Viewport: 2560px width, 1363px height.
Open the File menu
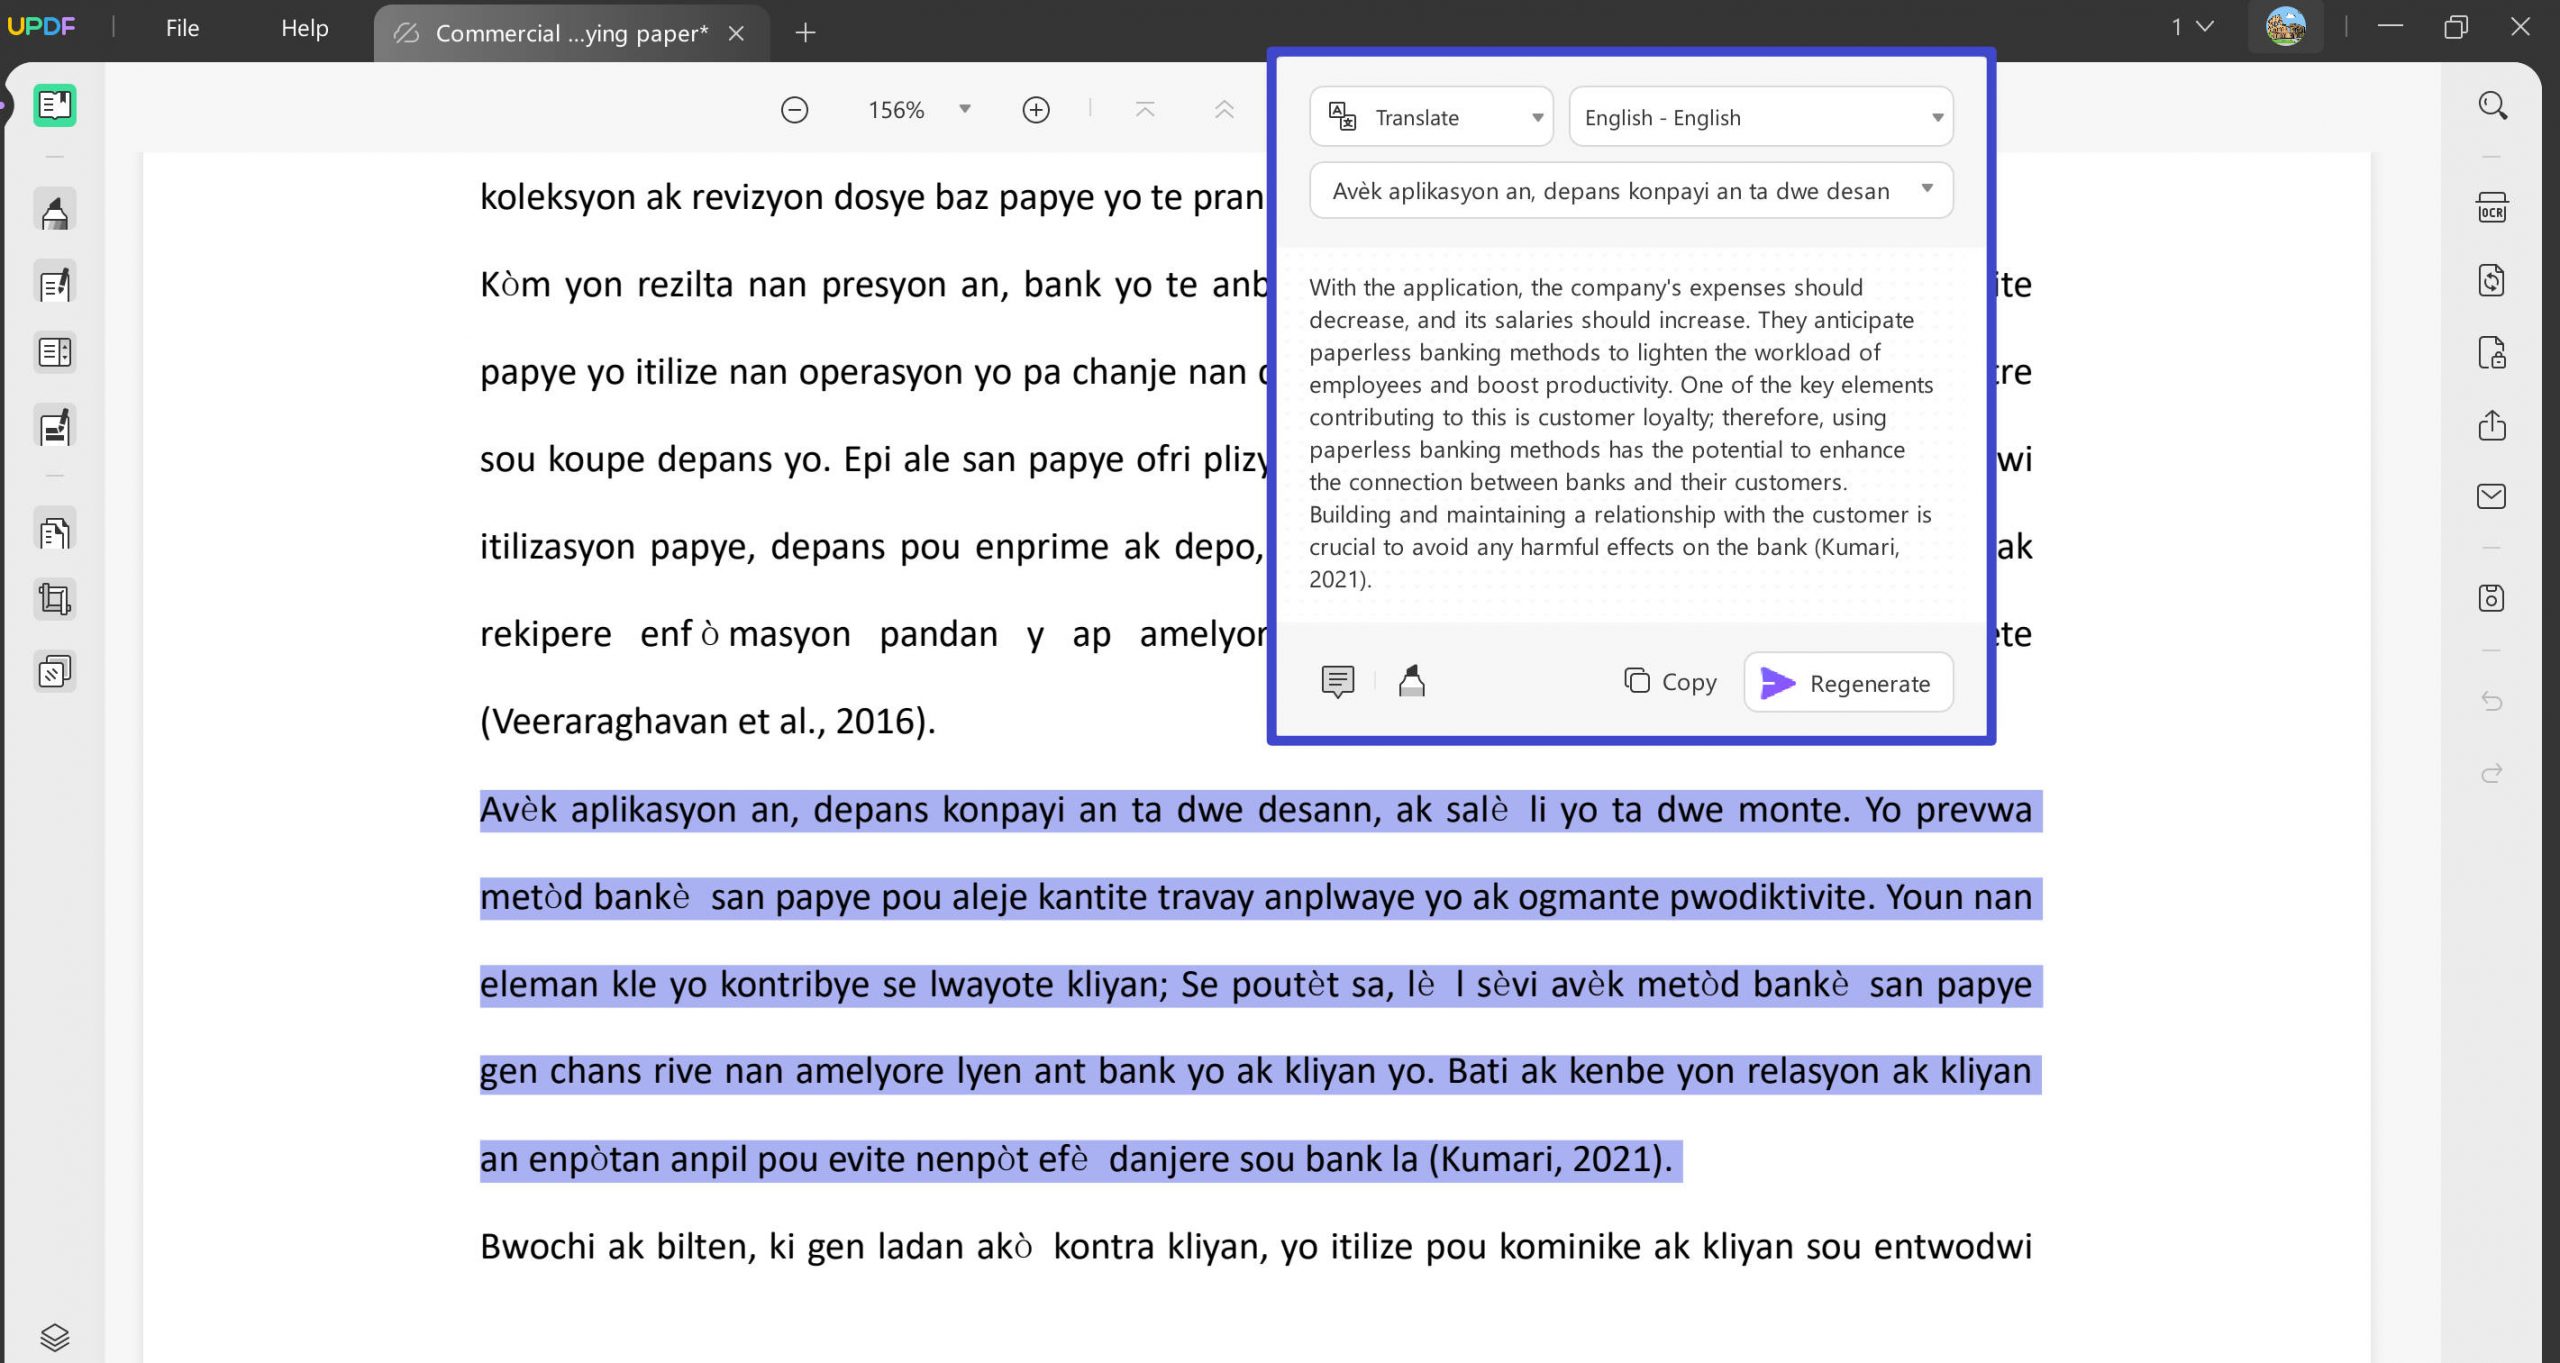pos(182,29)
